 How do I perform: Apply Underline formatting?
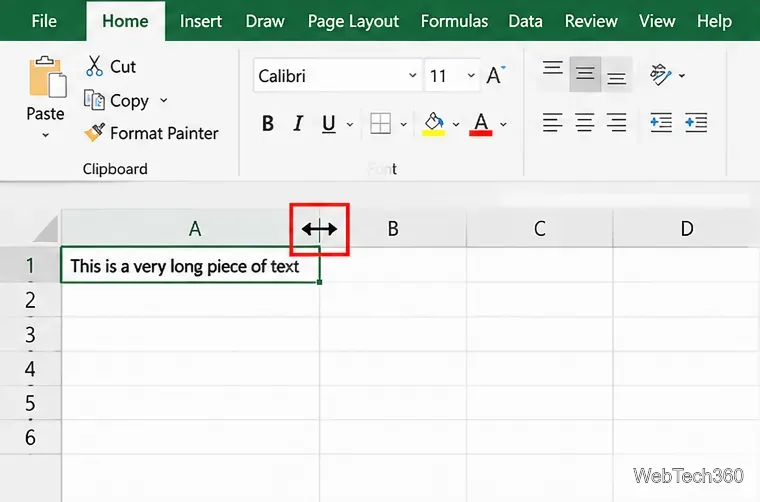pyautogui.click(x=329, y=124)
